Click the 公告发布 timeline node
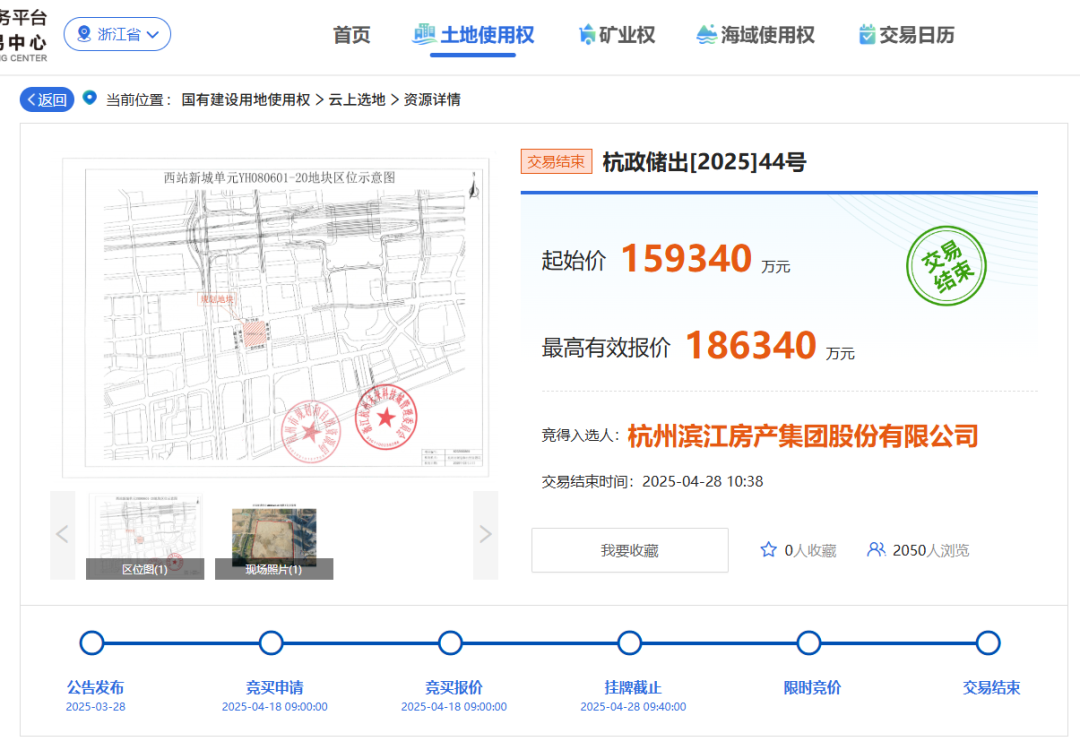 92,643
